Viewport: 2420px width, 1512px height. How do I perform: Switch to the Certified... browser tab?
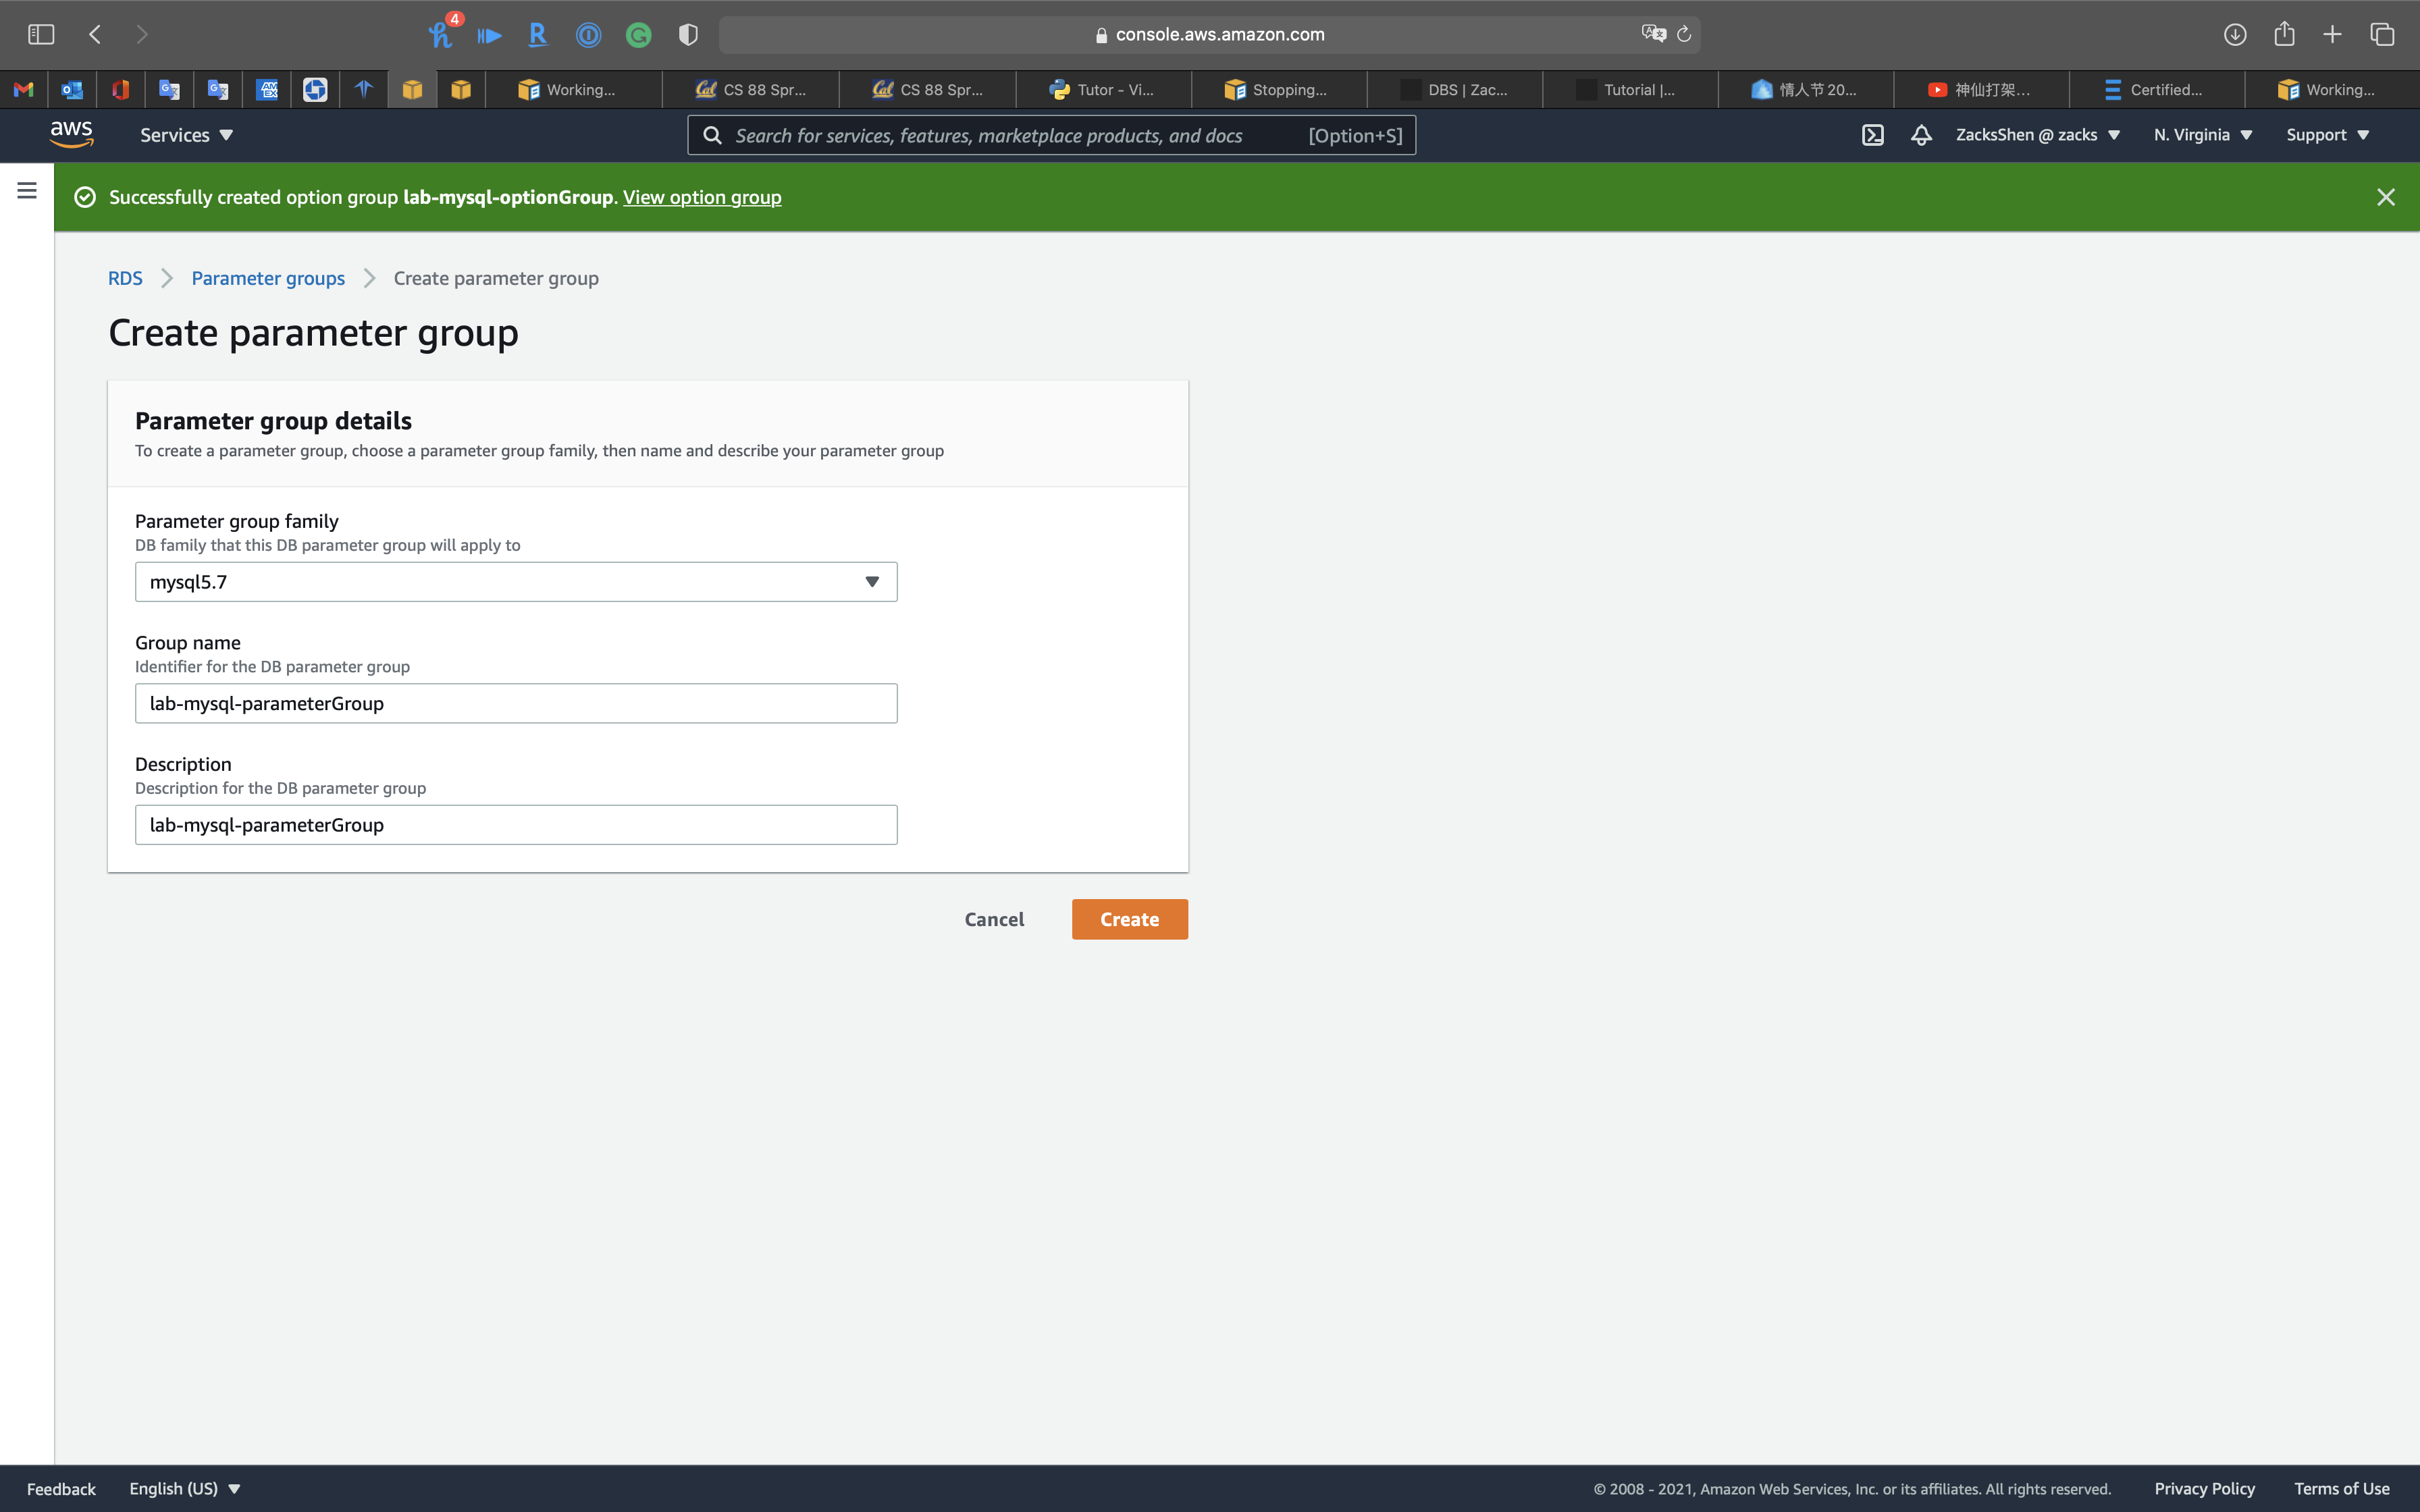click(x=2155, y=90)
